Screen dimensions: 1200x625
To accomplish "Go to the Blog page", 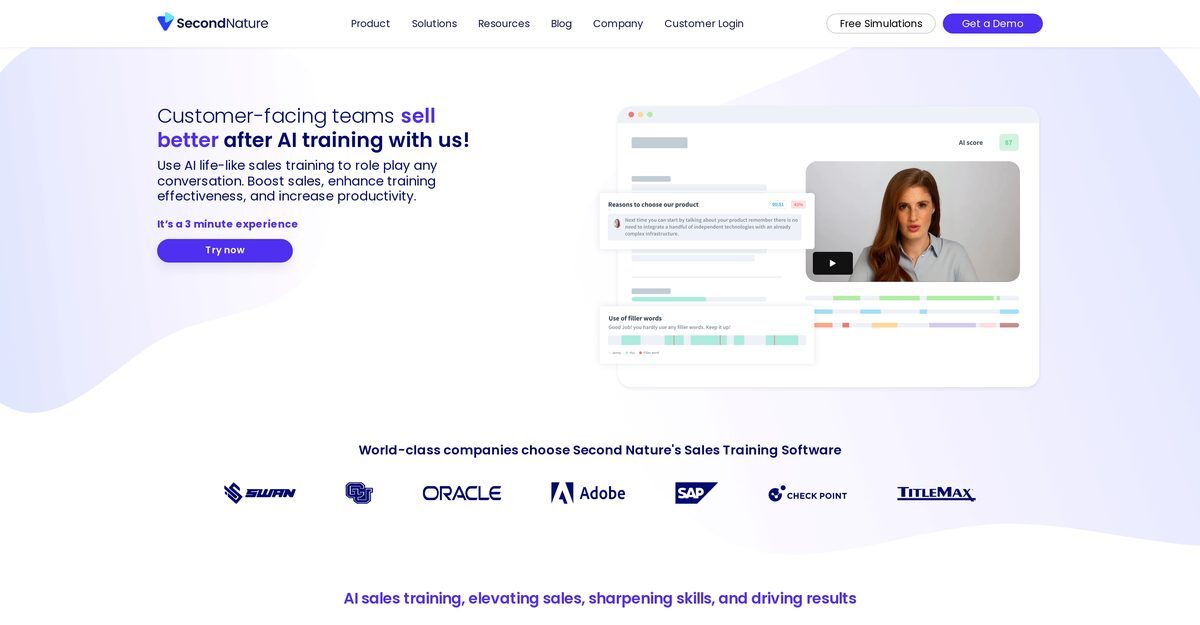I will (561, 24).
